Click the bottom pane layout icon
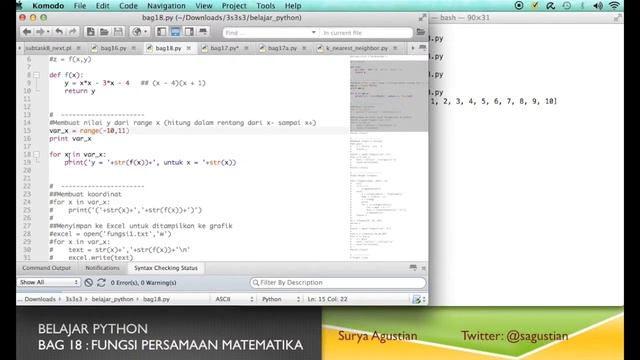 [x=413, y=268]
